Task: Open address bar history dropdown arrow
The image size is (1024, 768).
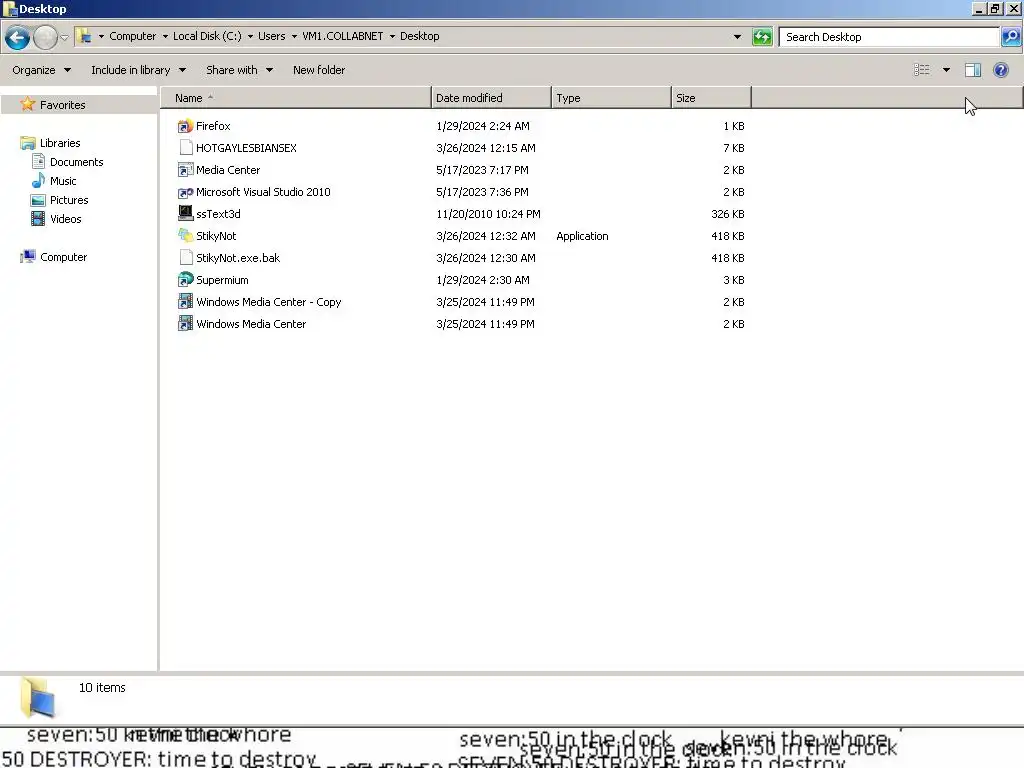Action: click(737, 37)
